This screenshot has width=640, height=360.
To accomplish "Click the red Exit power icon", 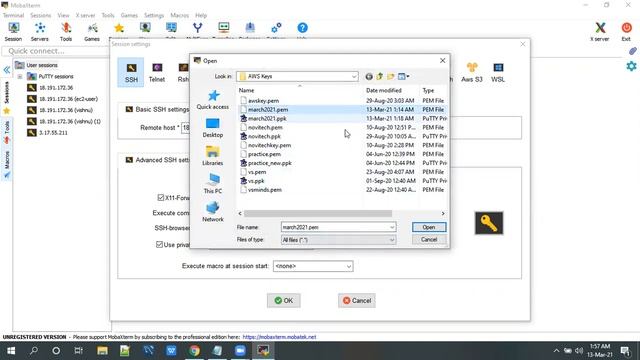I will (x=626, y=32).
